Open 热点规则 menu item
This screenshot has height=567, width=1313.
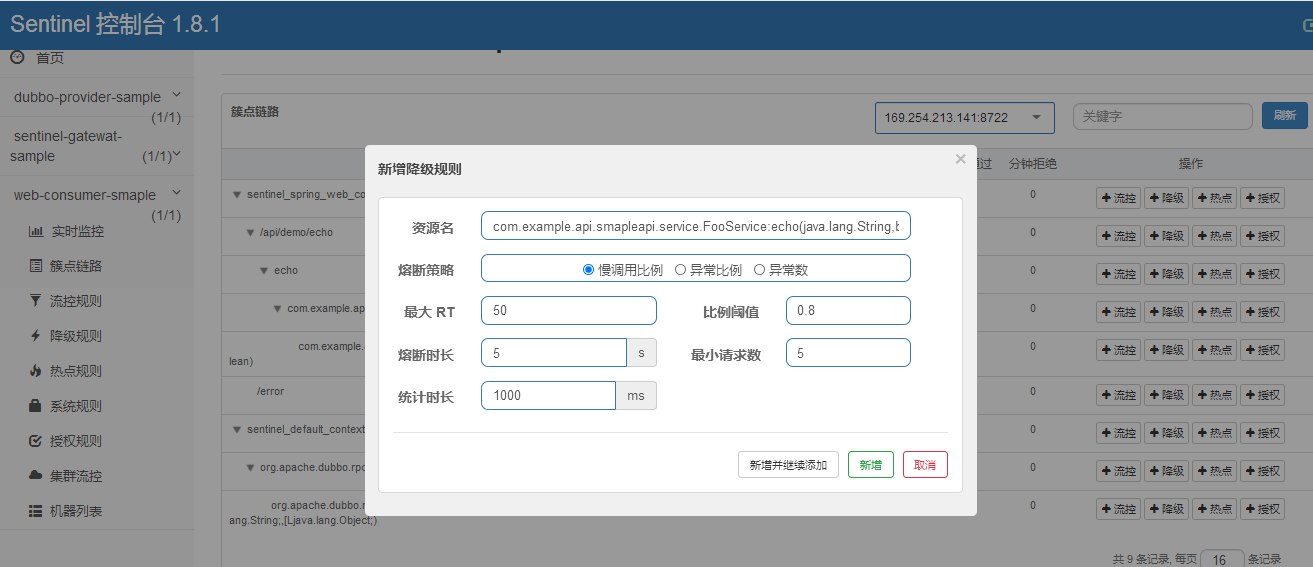pyautogui.click(x=76, y=371)
